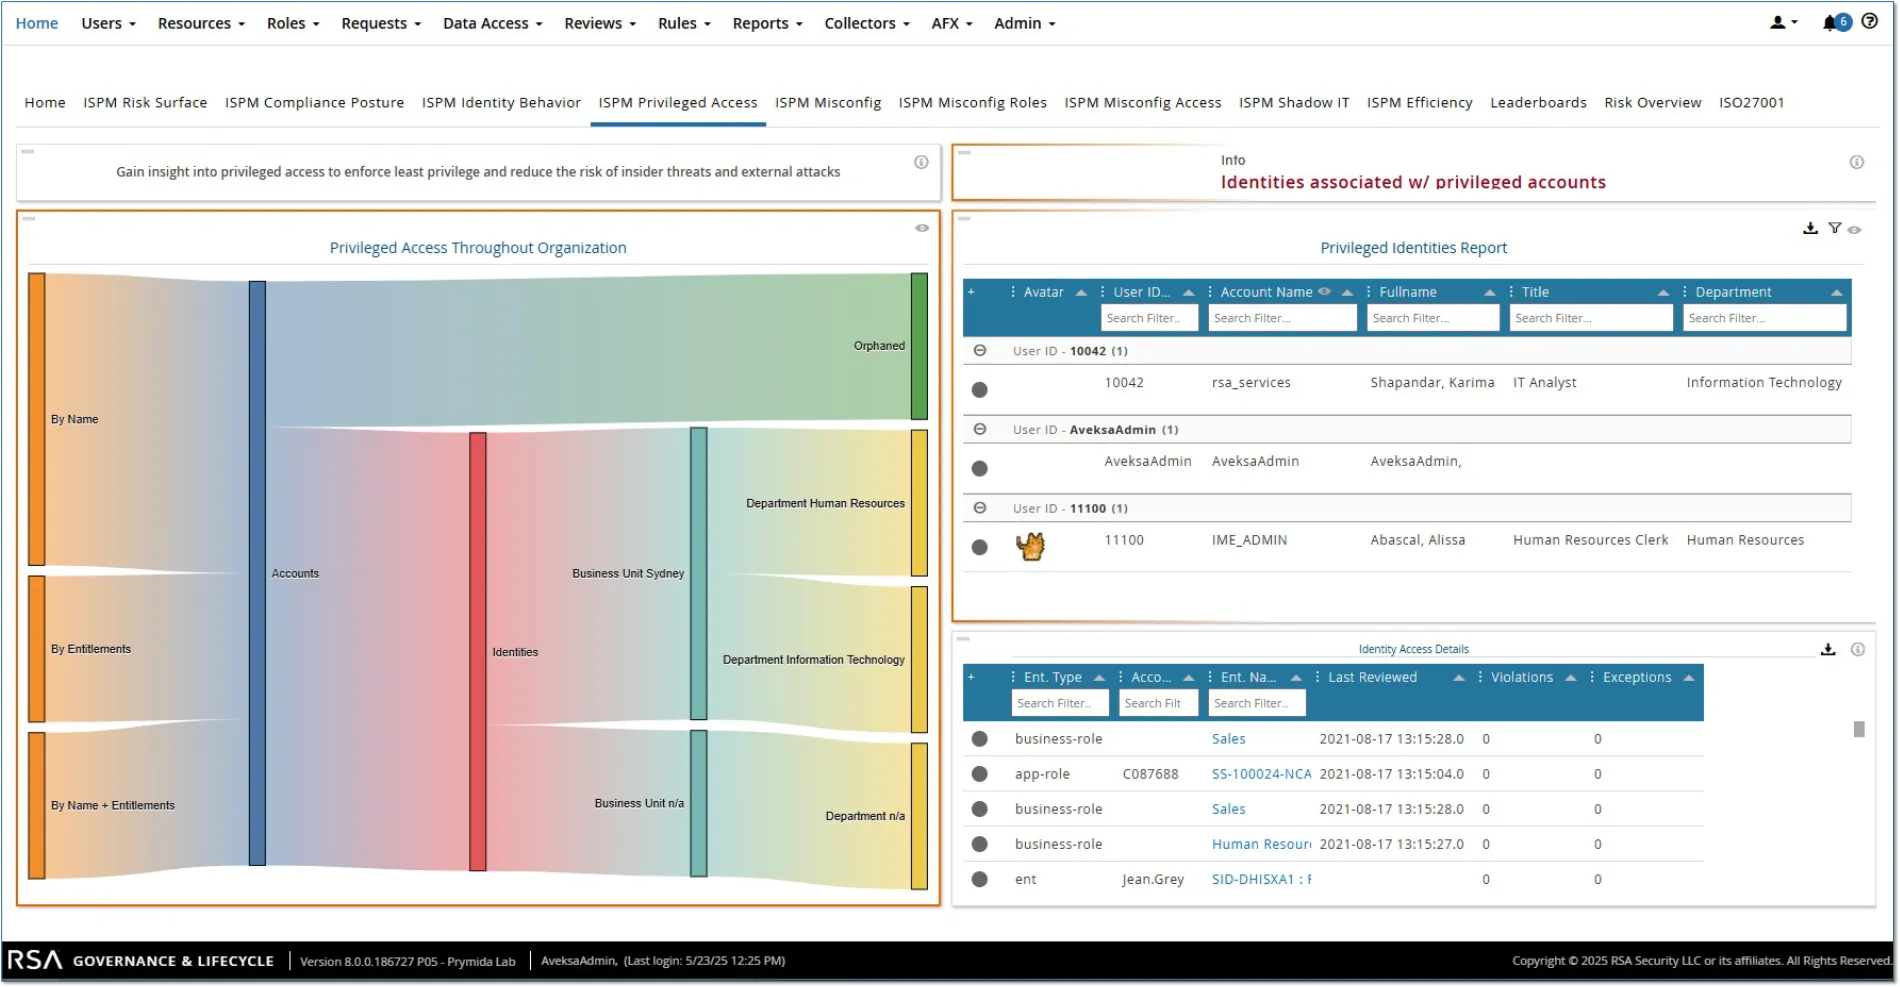The image size is (1900, 987).
Task: Download the Identity Access Details table
Action: pyautogui.click(x=1828, y=649)
